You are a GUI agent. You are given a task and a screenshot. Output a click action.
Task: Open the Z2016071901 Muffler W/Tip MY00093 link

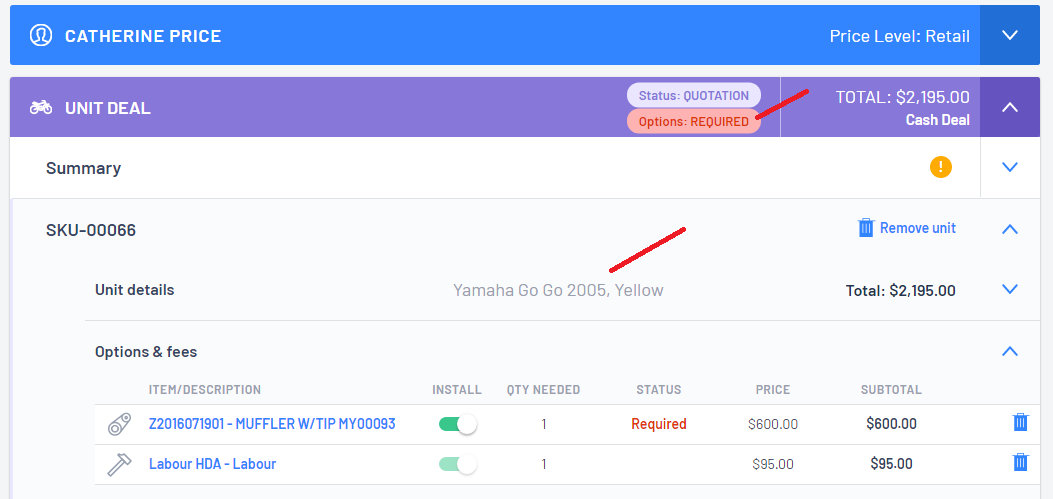click(x=272, y=424)
